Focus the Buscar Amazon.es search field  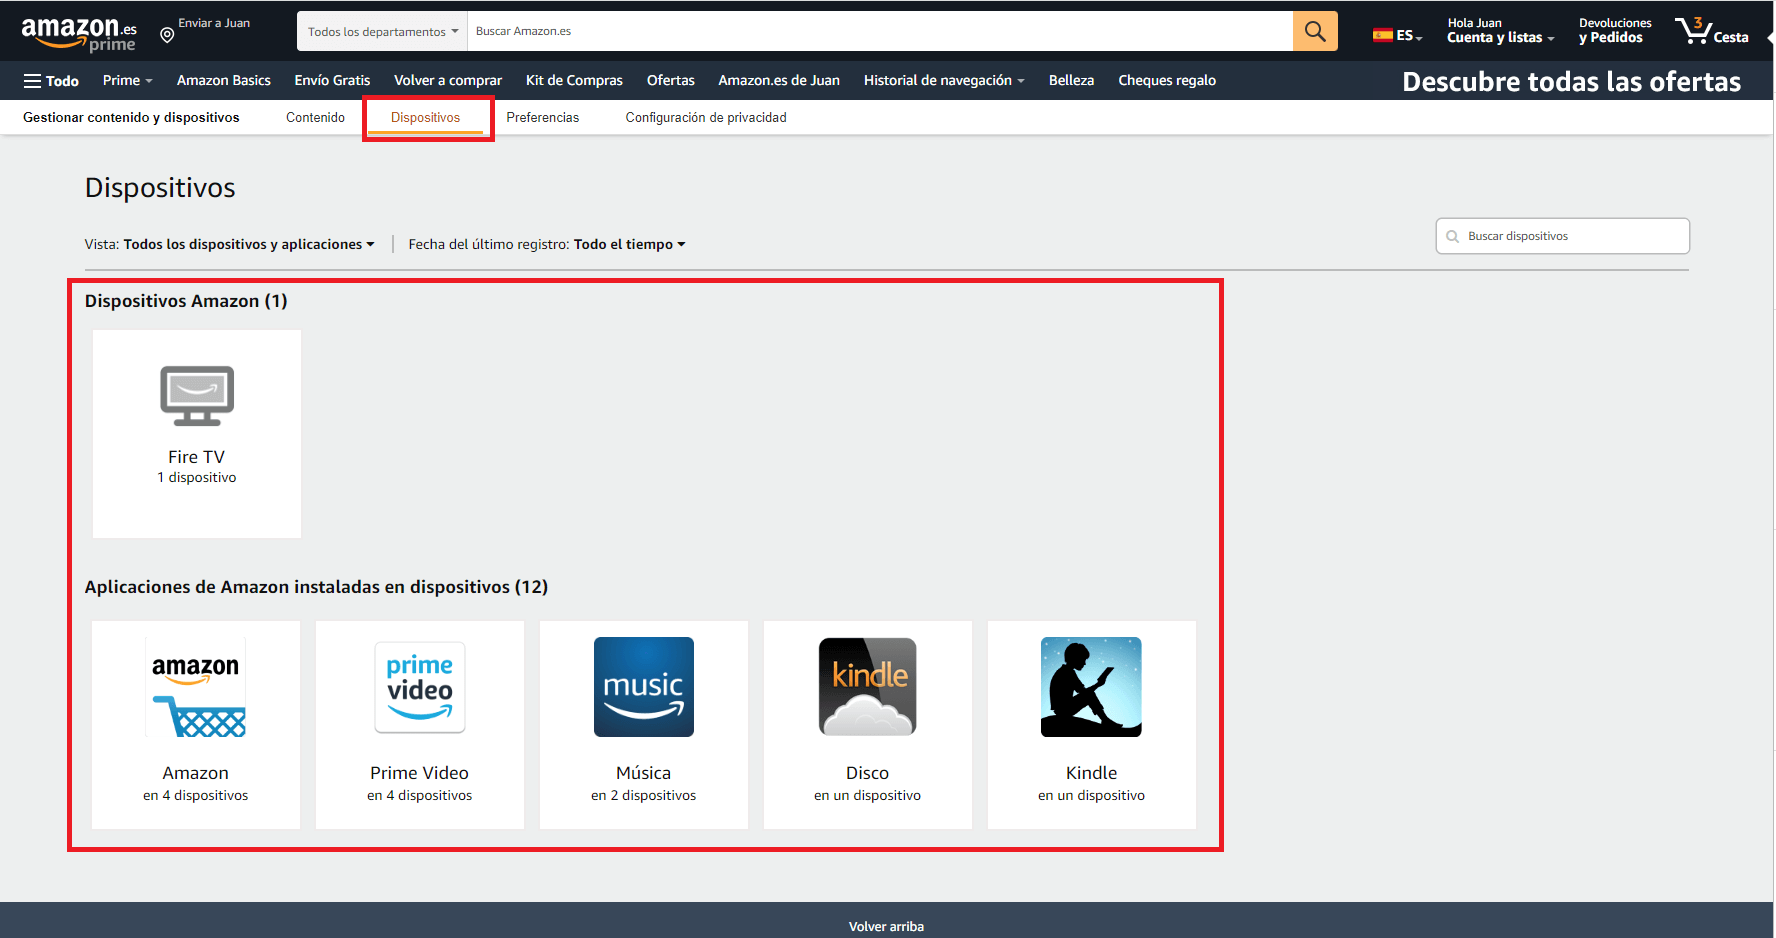click(x=880, y=32)
